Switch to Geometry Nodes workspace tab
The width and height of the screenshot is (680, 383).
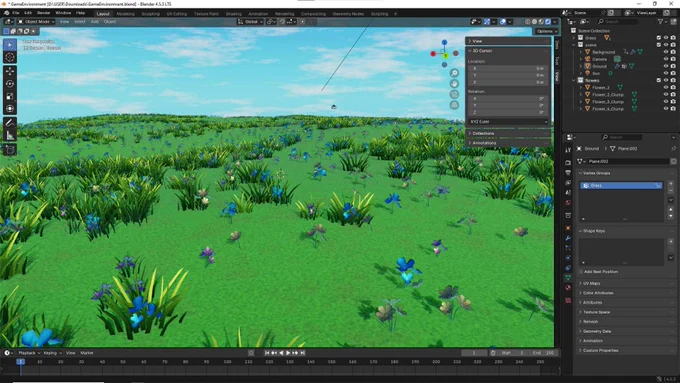[x=348, y=14]
